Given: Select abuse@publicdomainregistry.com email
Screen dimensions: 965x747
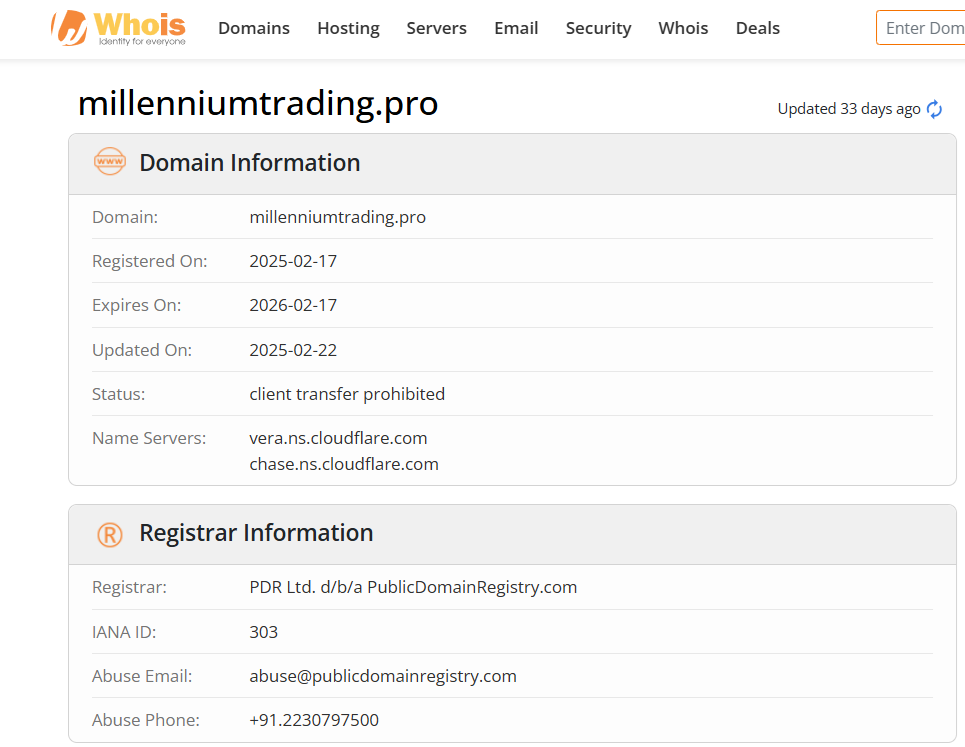Looking at the screenshot, I should 383,676.
